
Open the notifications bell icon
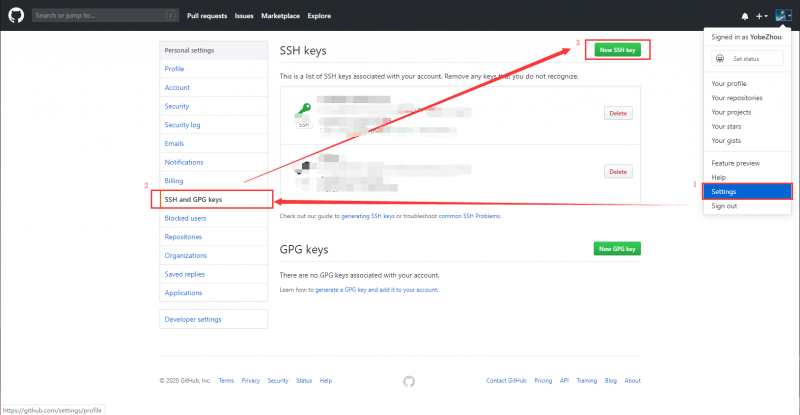(x=745, y=16)
